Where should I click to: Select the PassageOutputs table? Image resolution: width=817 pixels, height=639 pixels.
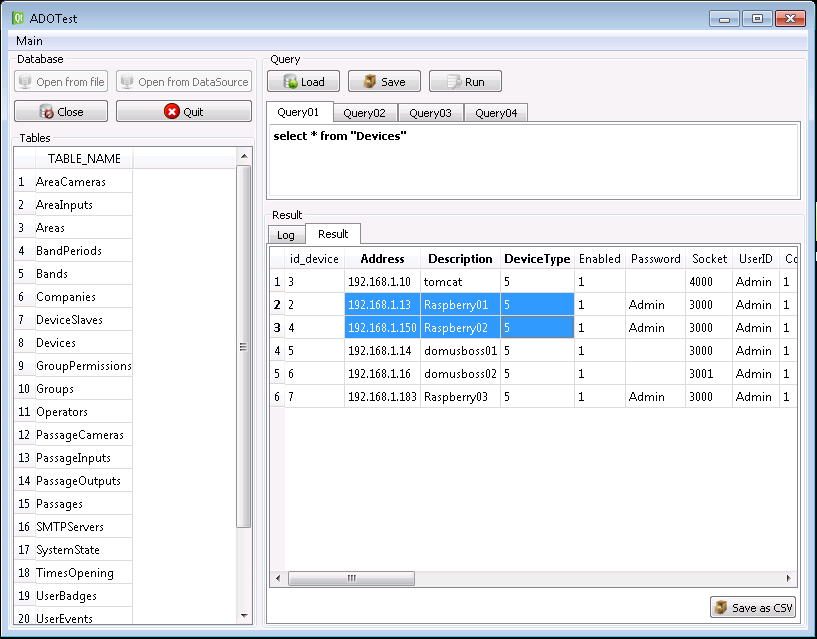83,481
